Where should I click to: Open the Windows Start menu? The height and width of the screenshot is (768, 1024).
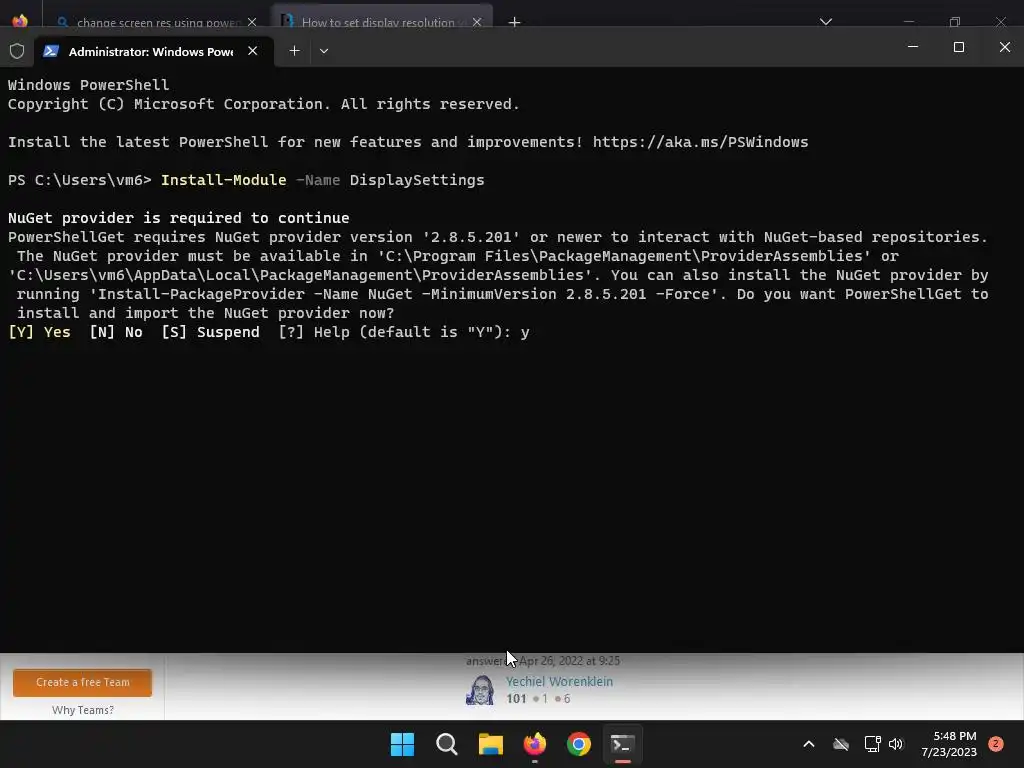402,744
